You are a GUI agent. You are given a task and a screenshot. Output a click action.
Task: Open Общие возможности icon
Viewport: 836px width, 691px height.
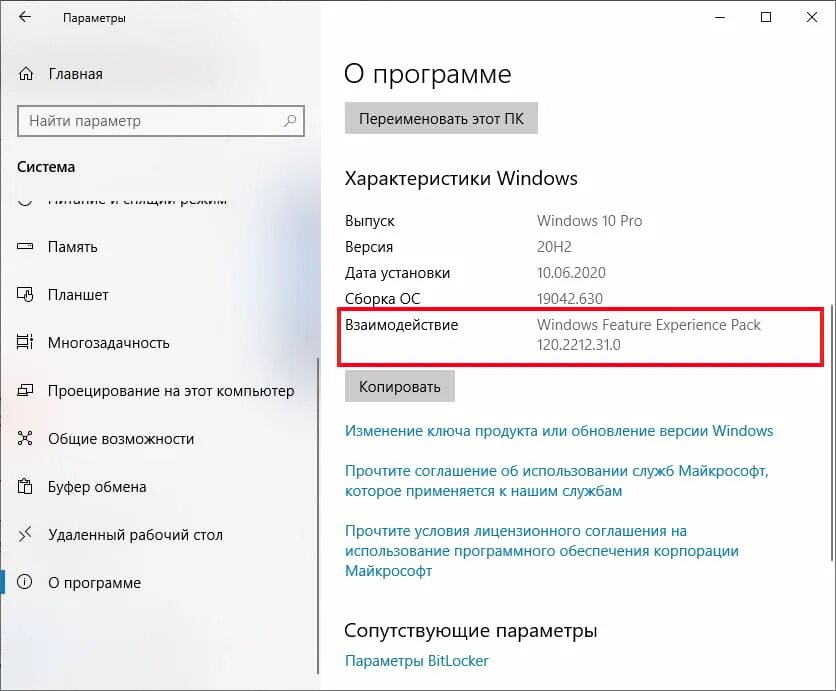click(25, 438)
